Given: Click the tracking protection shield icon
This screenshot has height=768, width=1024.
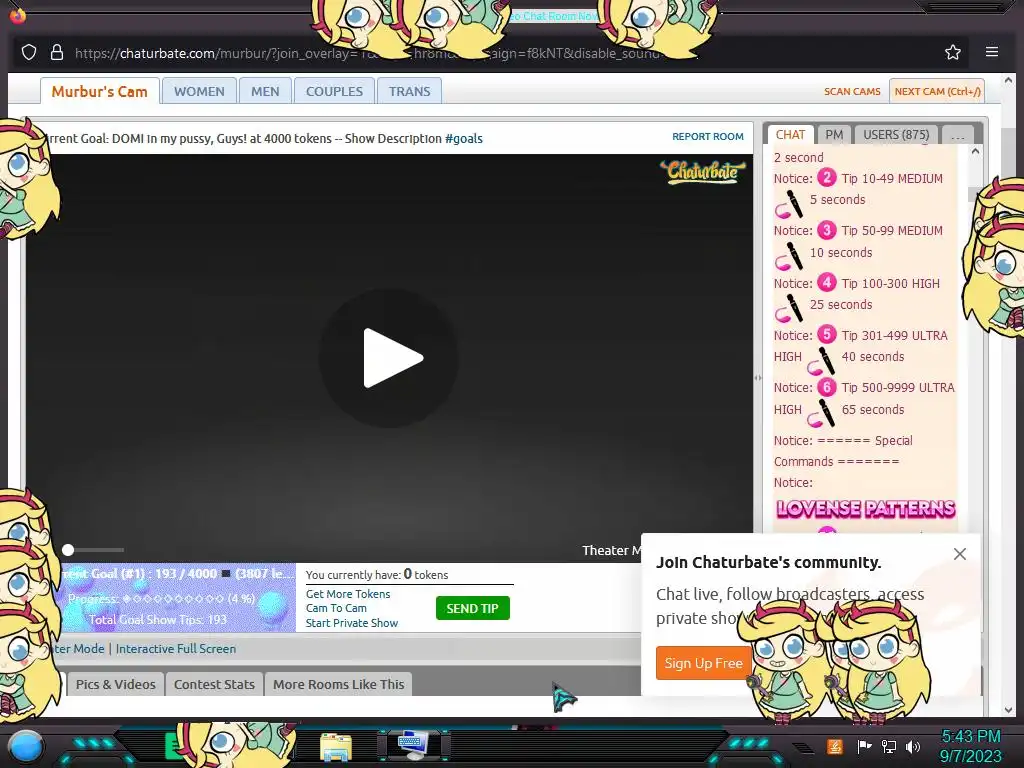Looking at the screenshot, I should coord(29,52).
